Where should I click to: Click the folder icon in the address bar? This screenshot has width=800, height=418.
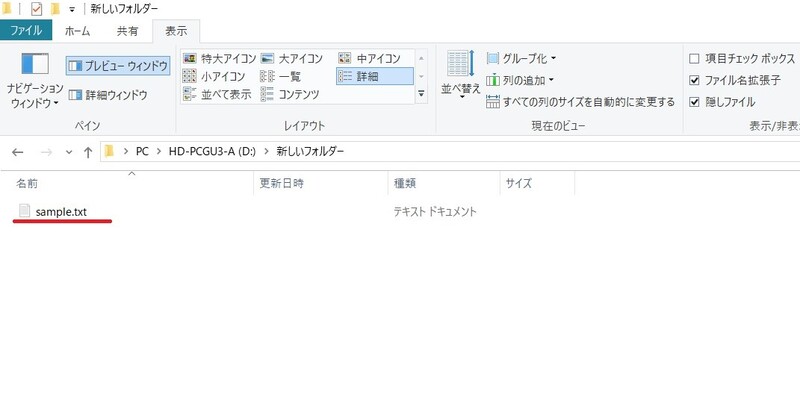click(x=109, y=151)
